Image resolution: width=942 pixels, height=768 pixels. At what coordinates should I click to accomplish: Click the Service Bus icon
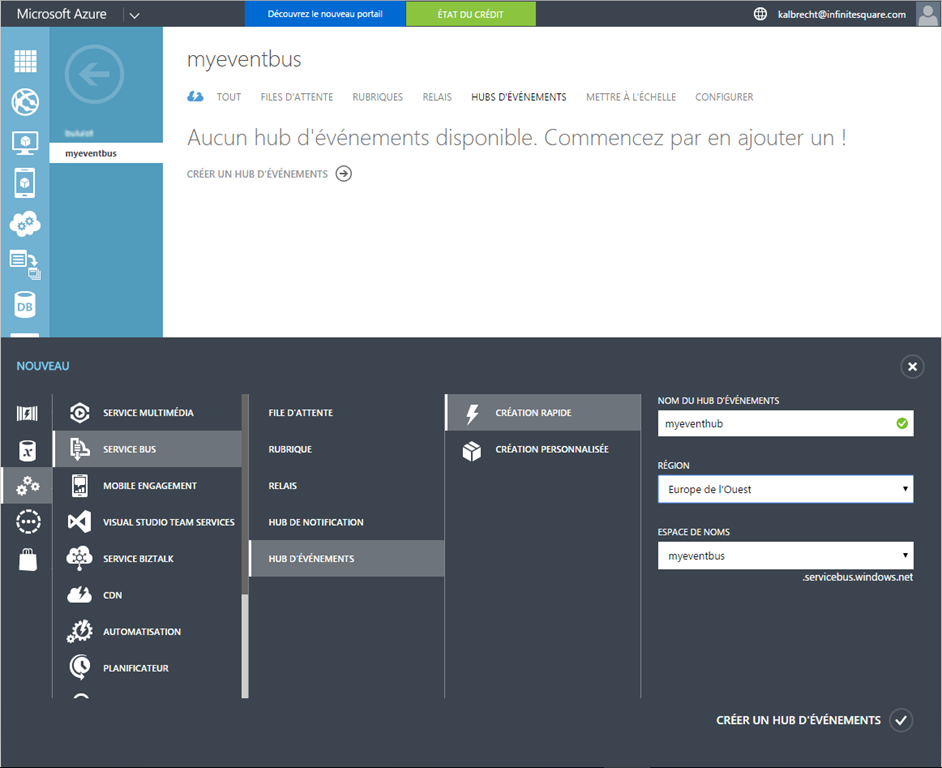pos(79,449)
